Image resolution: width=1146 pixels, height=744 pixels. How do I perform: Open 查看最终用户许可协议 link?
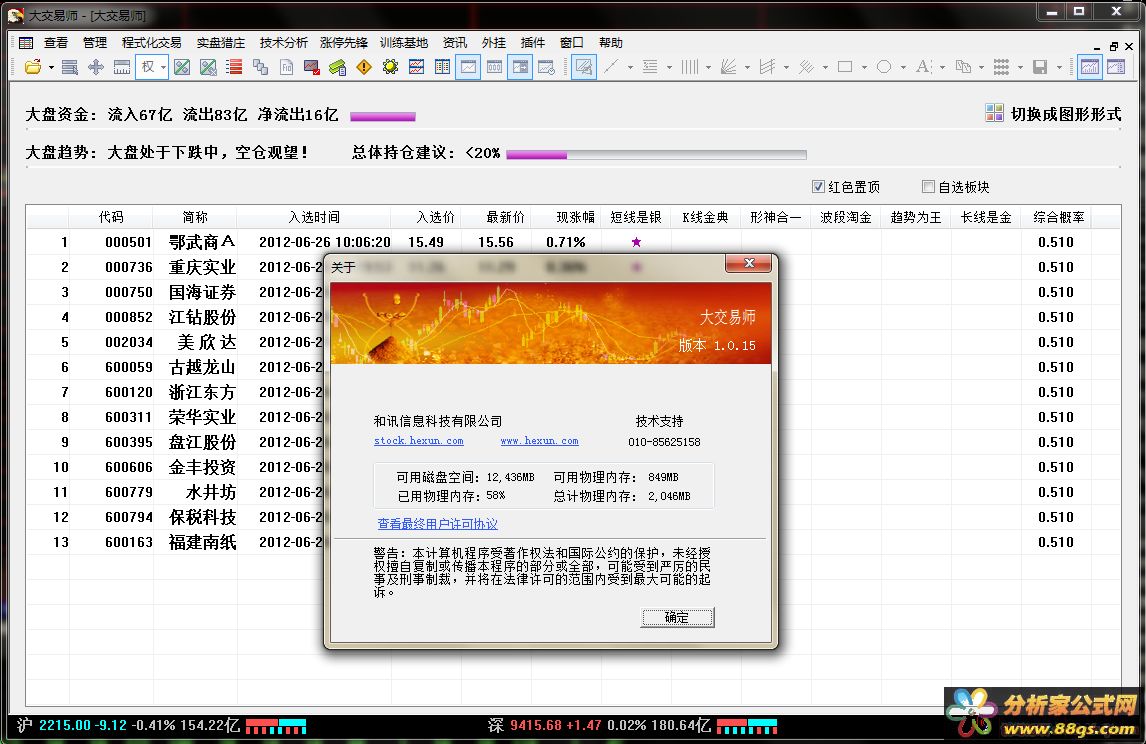[437, 524]
